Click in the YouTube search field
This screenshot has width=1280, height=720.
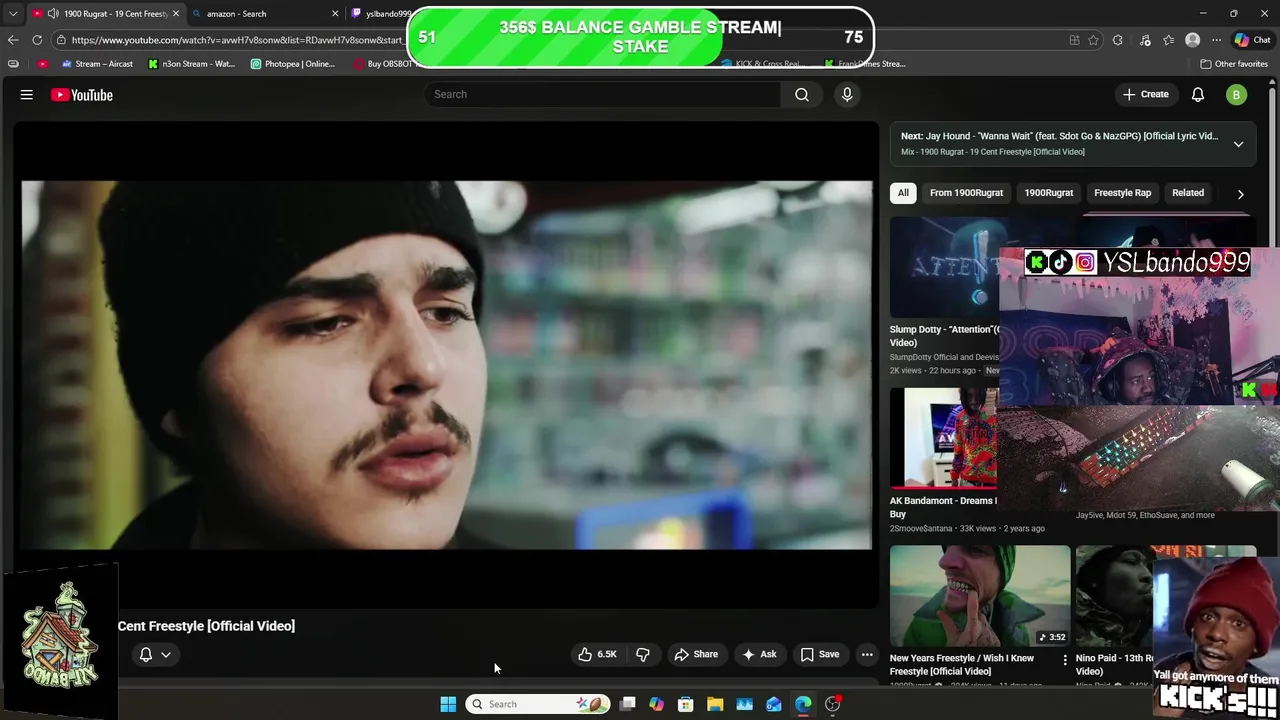602,94
